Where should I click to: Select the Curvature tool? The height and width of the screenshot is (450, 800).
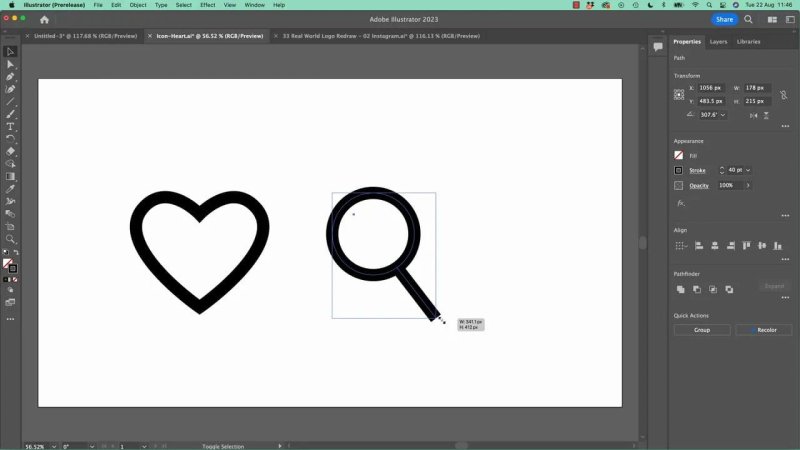[10, 89]
